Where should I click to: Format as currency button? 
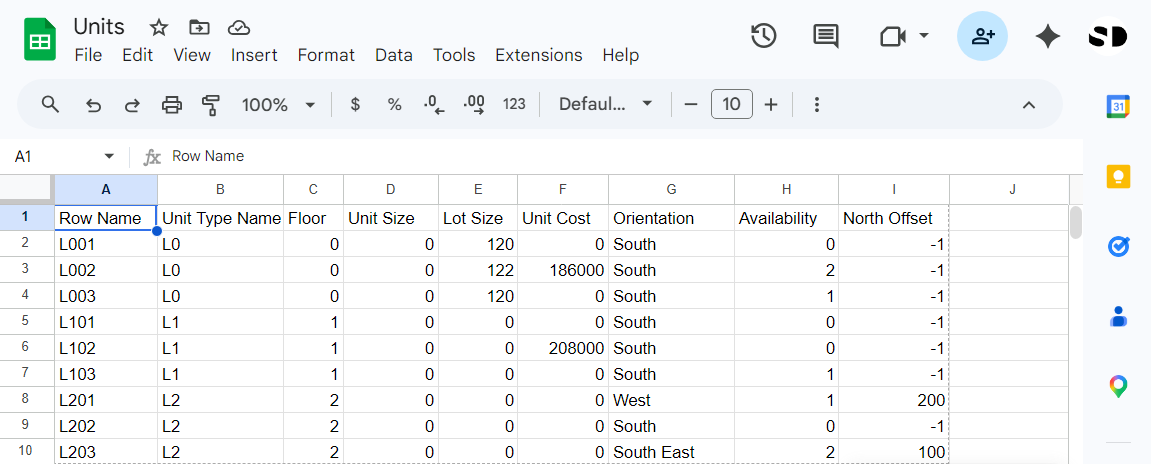[355, 105]
